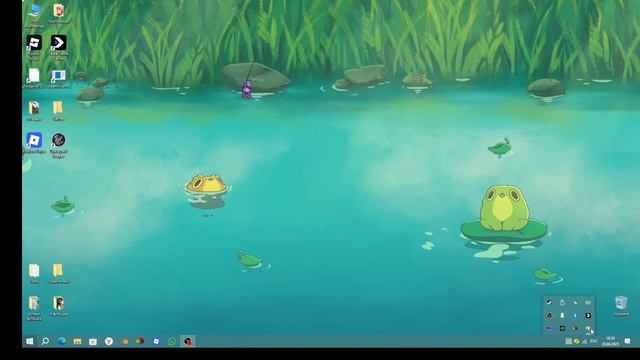Image resolution: width=640 pixels, height=360 pixels.
Task: Click the yellow-green round icon in the system tray
Action: (x=577, y=341)
